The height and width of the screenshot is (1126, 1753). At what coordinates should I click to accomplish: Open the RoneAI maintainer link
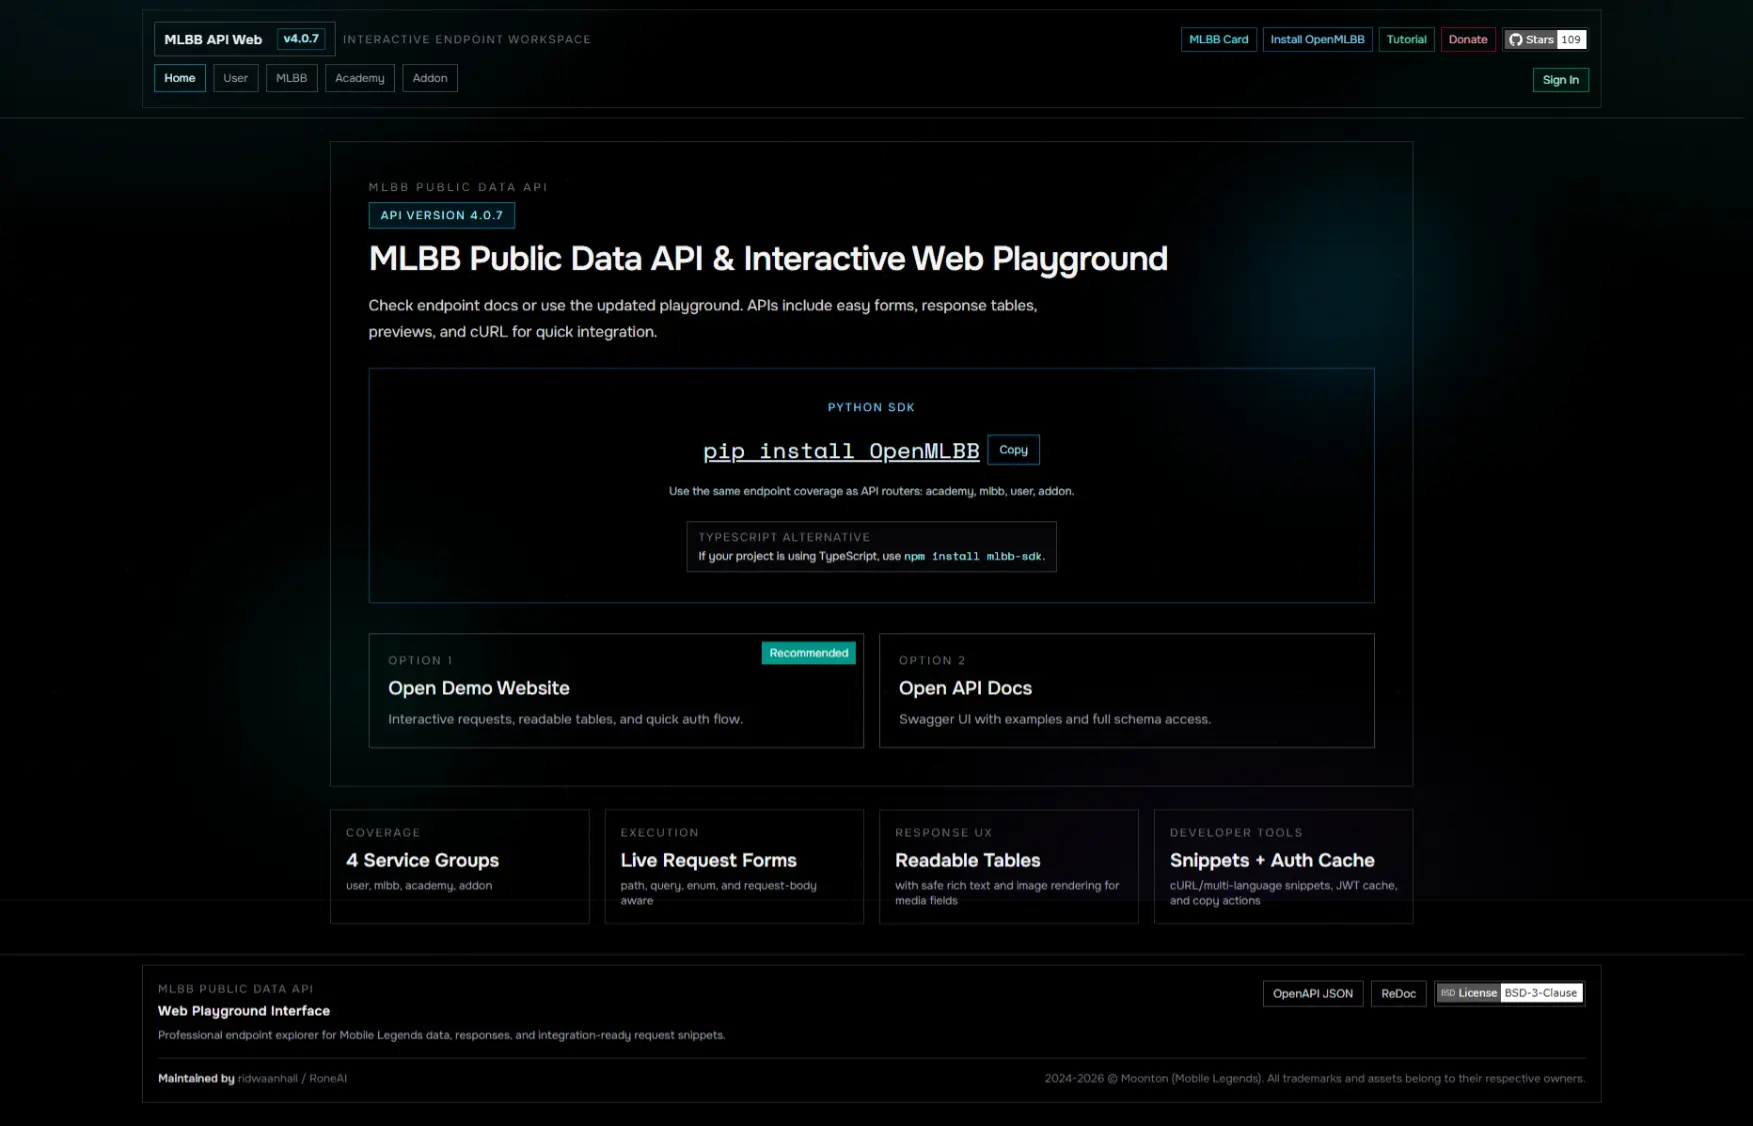pyautogui.click(x=328, y=1078)
